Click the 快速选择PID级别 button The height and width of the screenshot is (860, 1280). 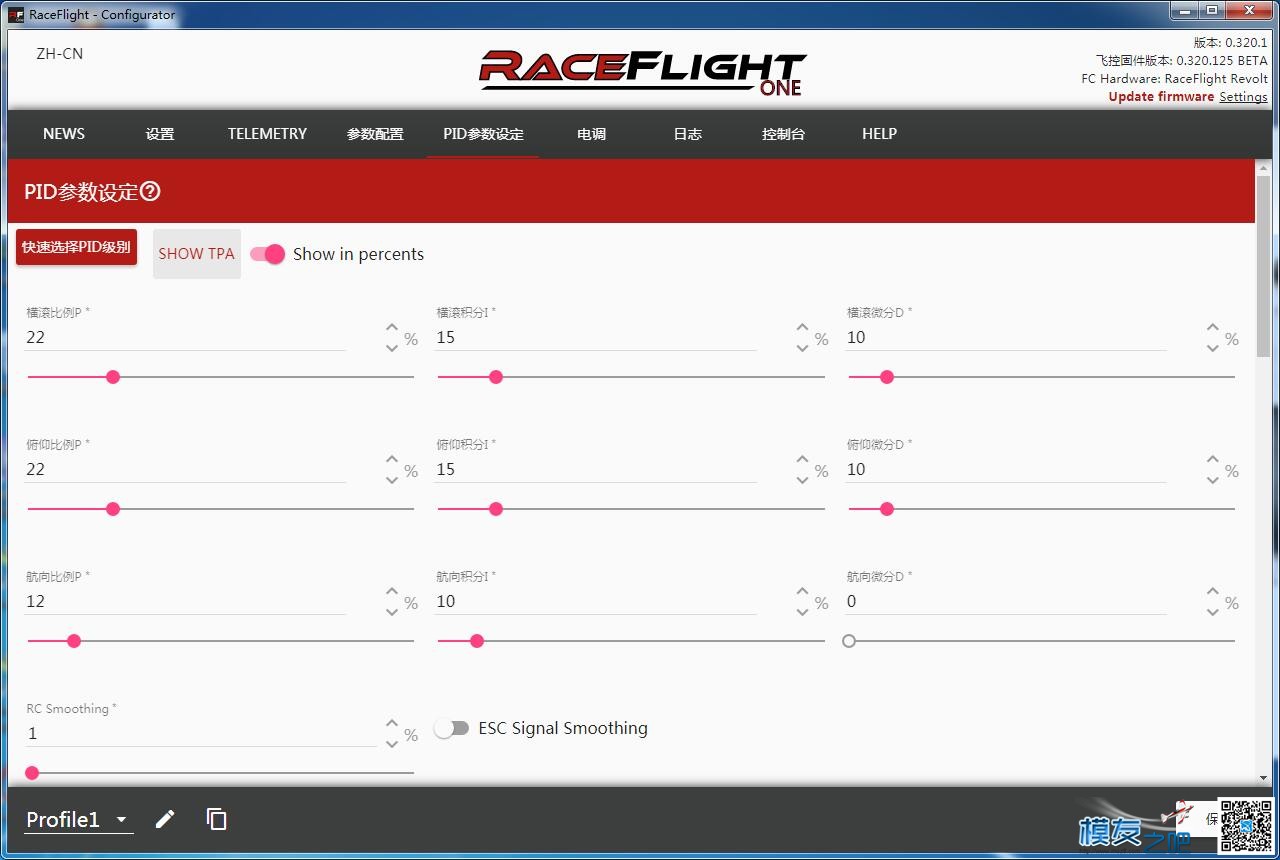76,247
